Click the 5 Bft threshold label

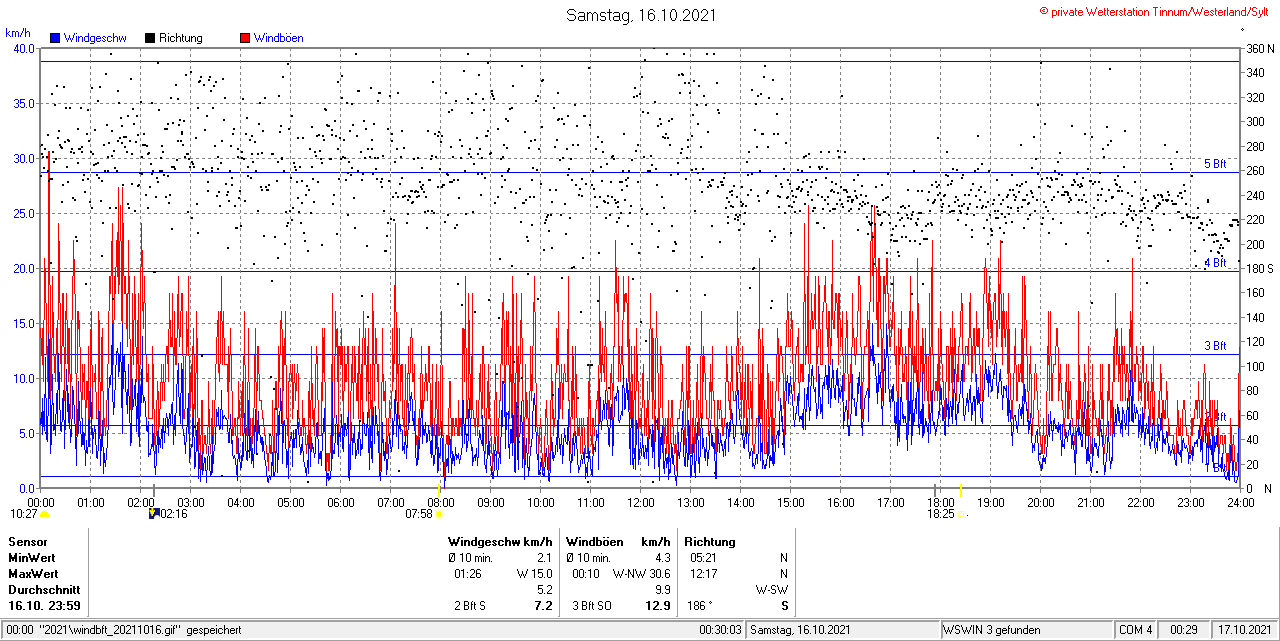click(1214, 164)
